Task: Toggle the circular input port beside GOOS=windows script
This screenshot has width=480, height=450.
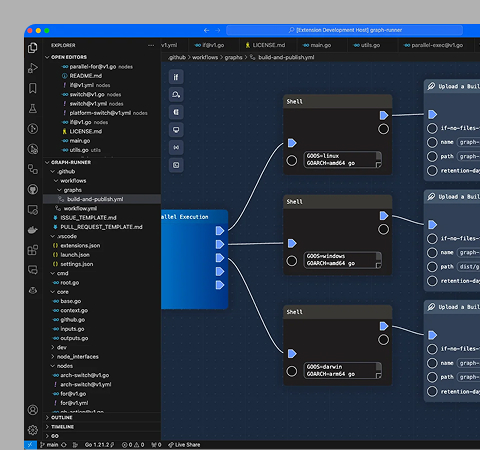Action: click(292, 261)
